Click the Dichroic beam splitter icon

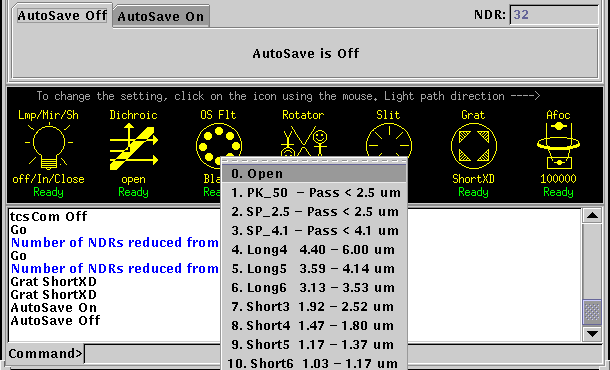click(x=133, y=147)
